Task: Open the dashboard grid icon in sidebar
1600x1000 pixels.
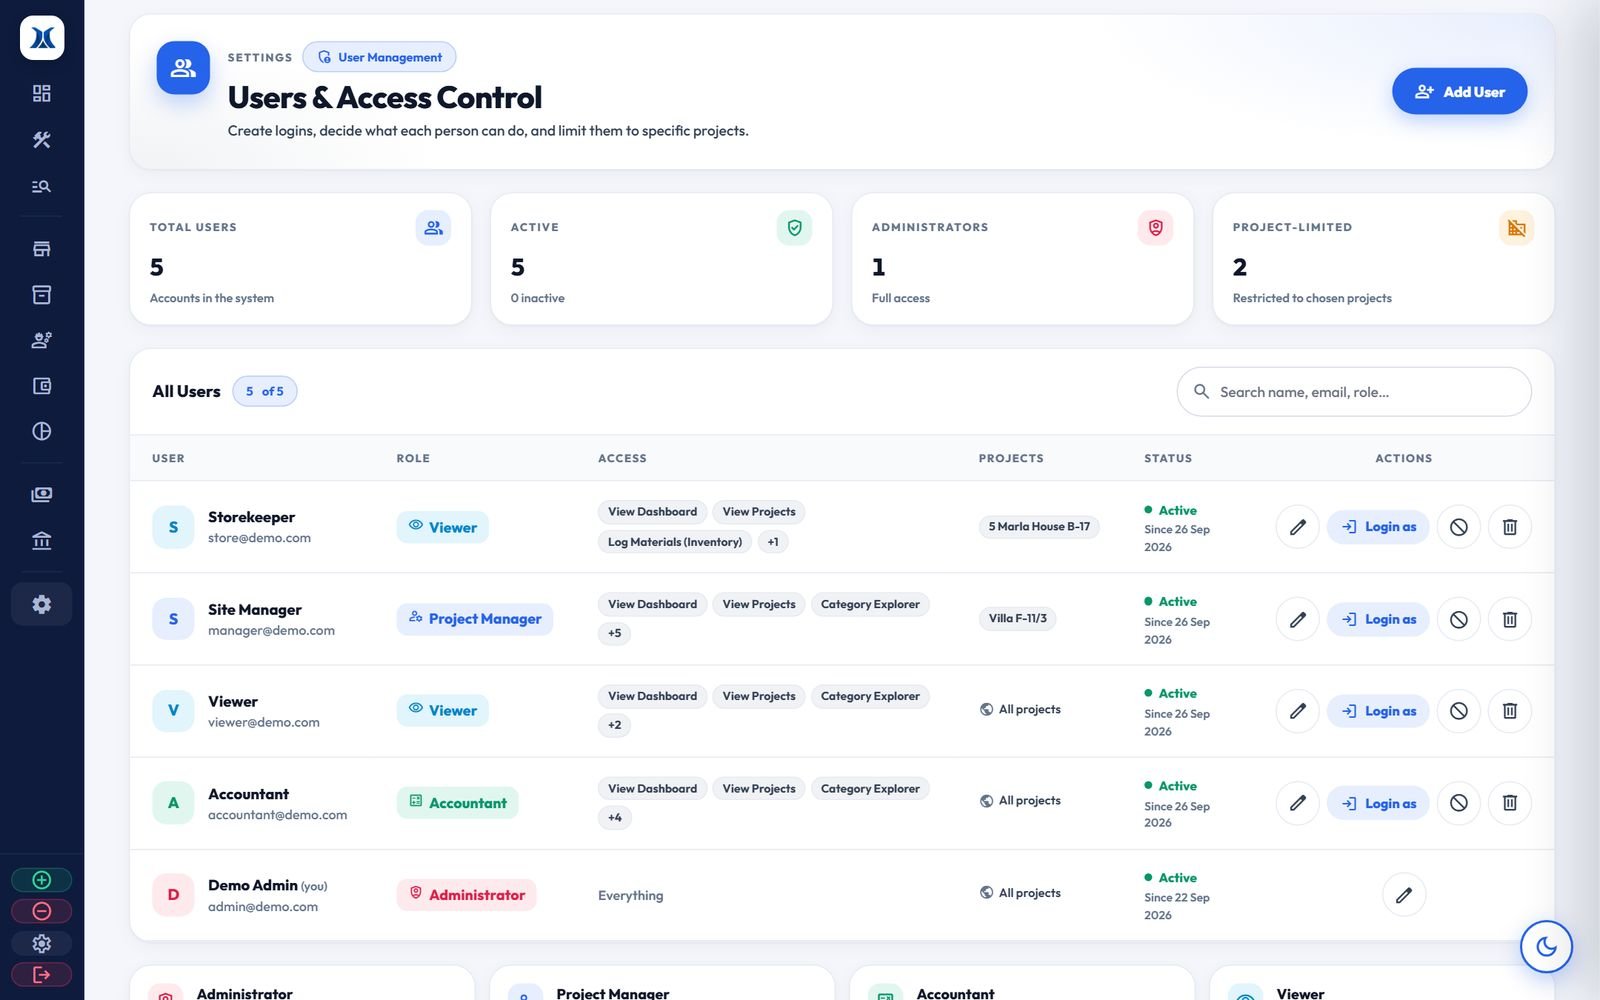Action: 41,93
